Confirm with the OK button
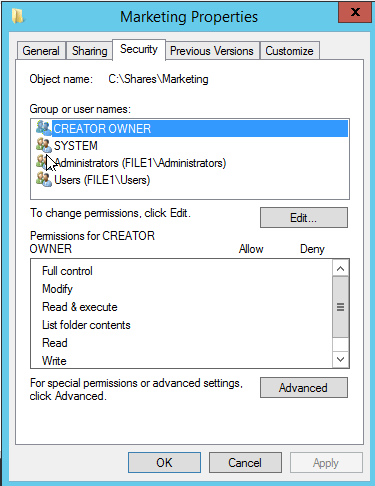The height and width of the screenshot is (486, 375). click(x=164, y=463)
